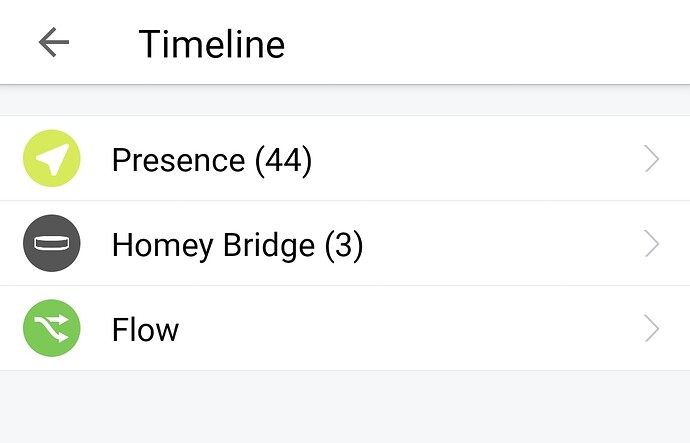Tap the green Flow shuffle icon

51,329
